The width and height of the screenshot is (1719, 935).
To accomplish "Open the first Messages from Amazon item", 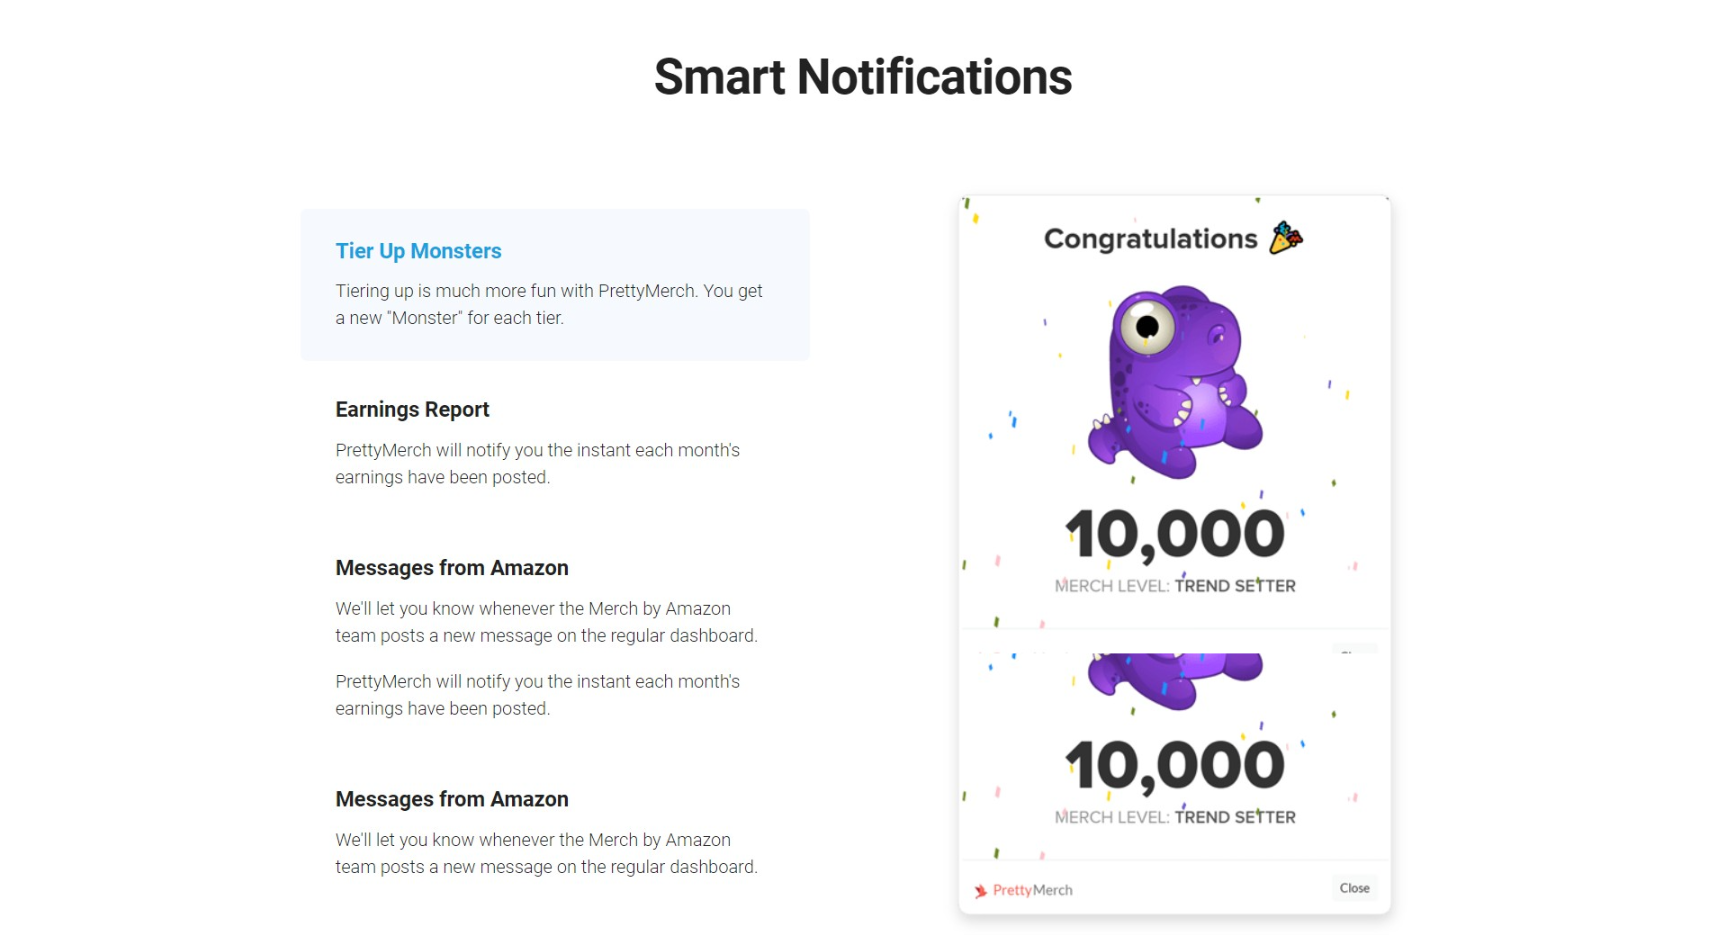I will [x=452, y=568].
